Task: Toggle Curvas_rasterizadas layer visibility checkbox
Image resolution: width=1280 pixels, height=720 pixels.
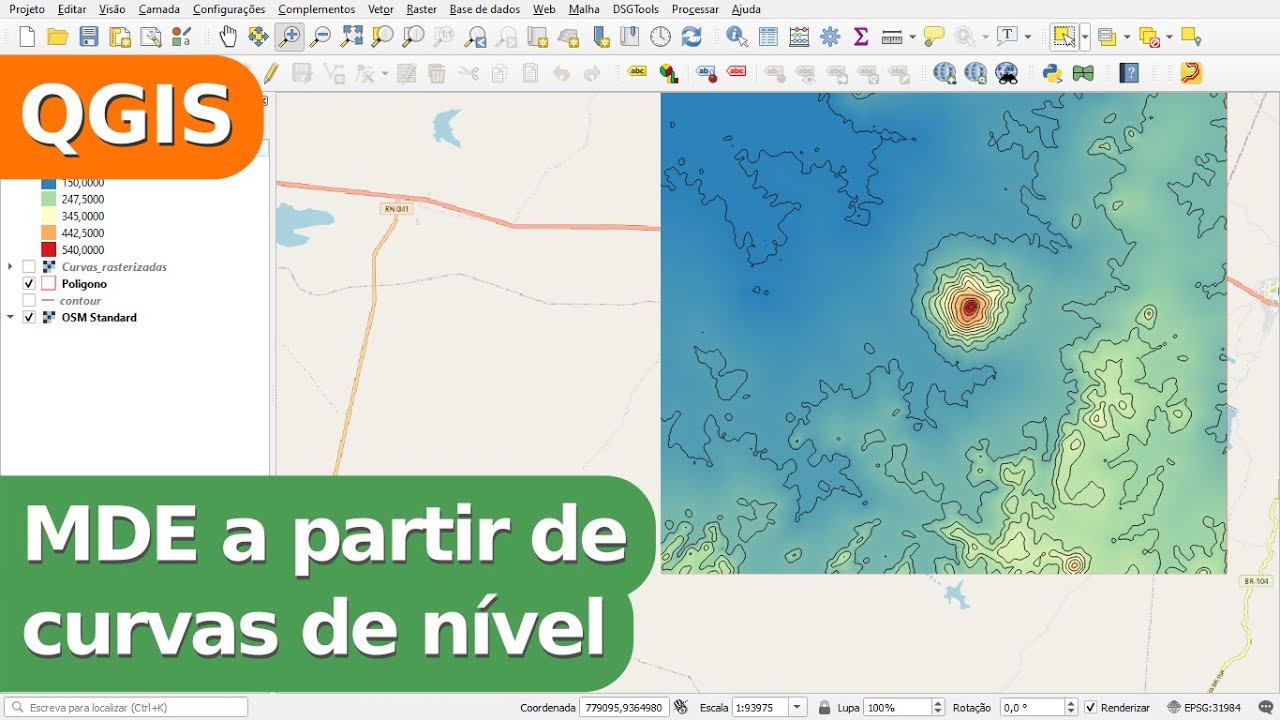Action: pyautogui.click(x=29, y=267)
